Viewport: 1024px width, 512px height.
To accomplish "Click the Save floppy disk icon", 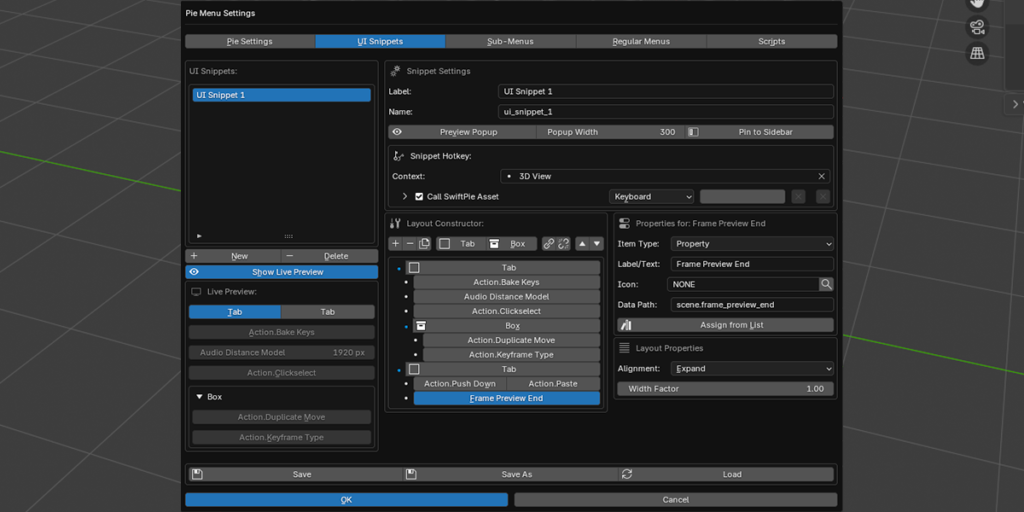I will (x=197, y=474).
